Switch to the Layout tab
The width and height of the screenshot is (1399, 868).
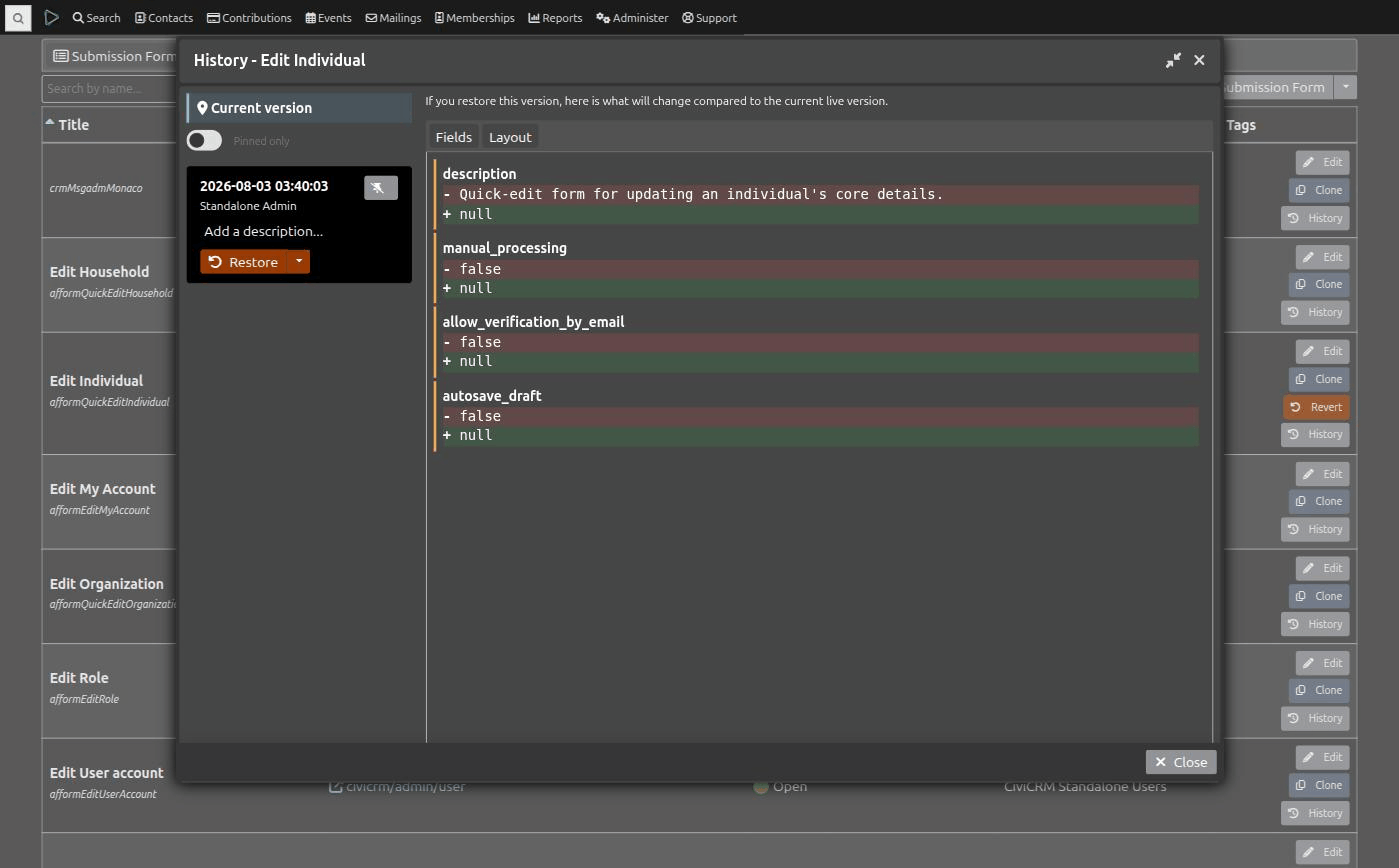(x=510, y=137)
